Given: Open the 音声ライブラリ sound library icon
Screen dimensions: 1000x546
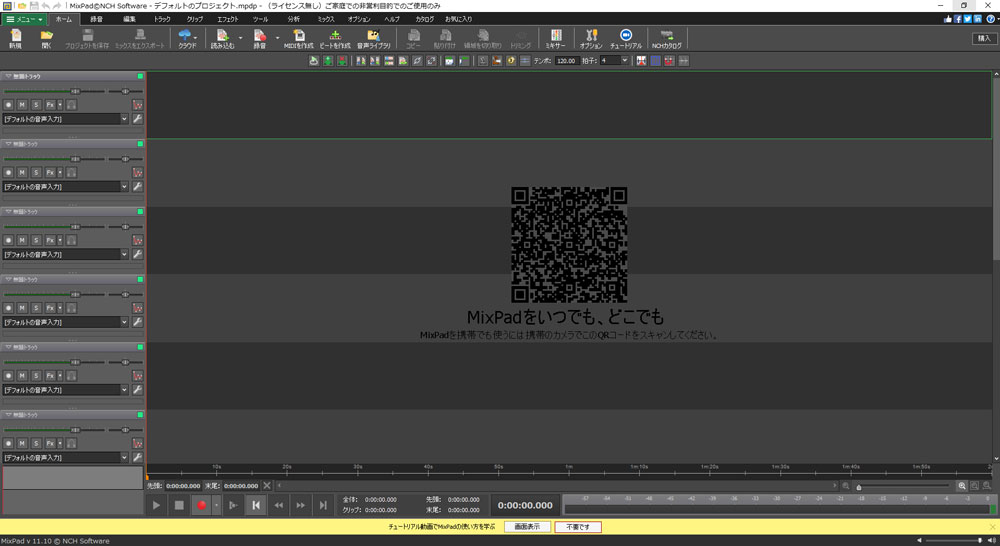Looking at the screenshot, I should pos(374,38).
